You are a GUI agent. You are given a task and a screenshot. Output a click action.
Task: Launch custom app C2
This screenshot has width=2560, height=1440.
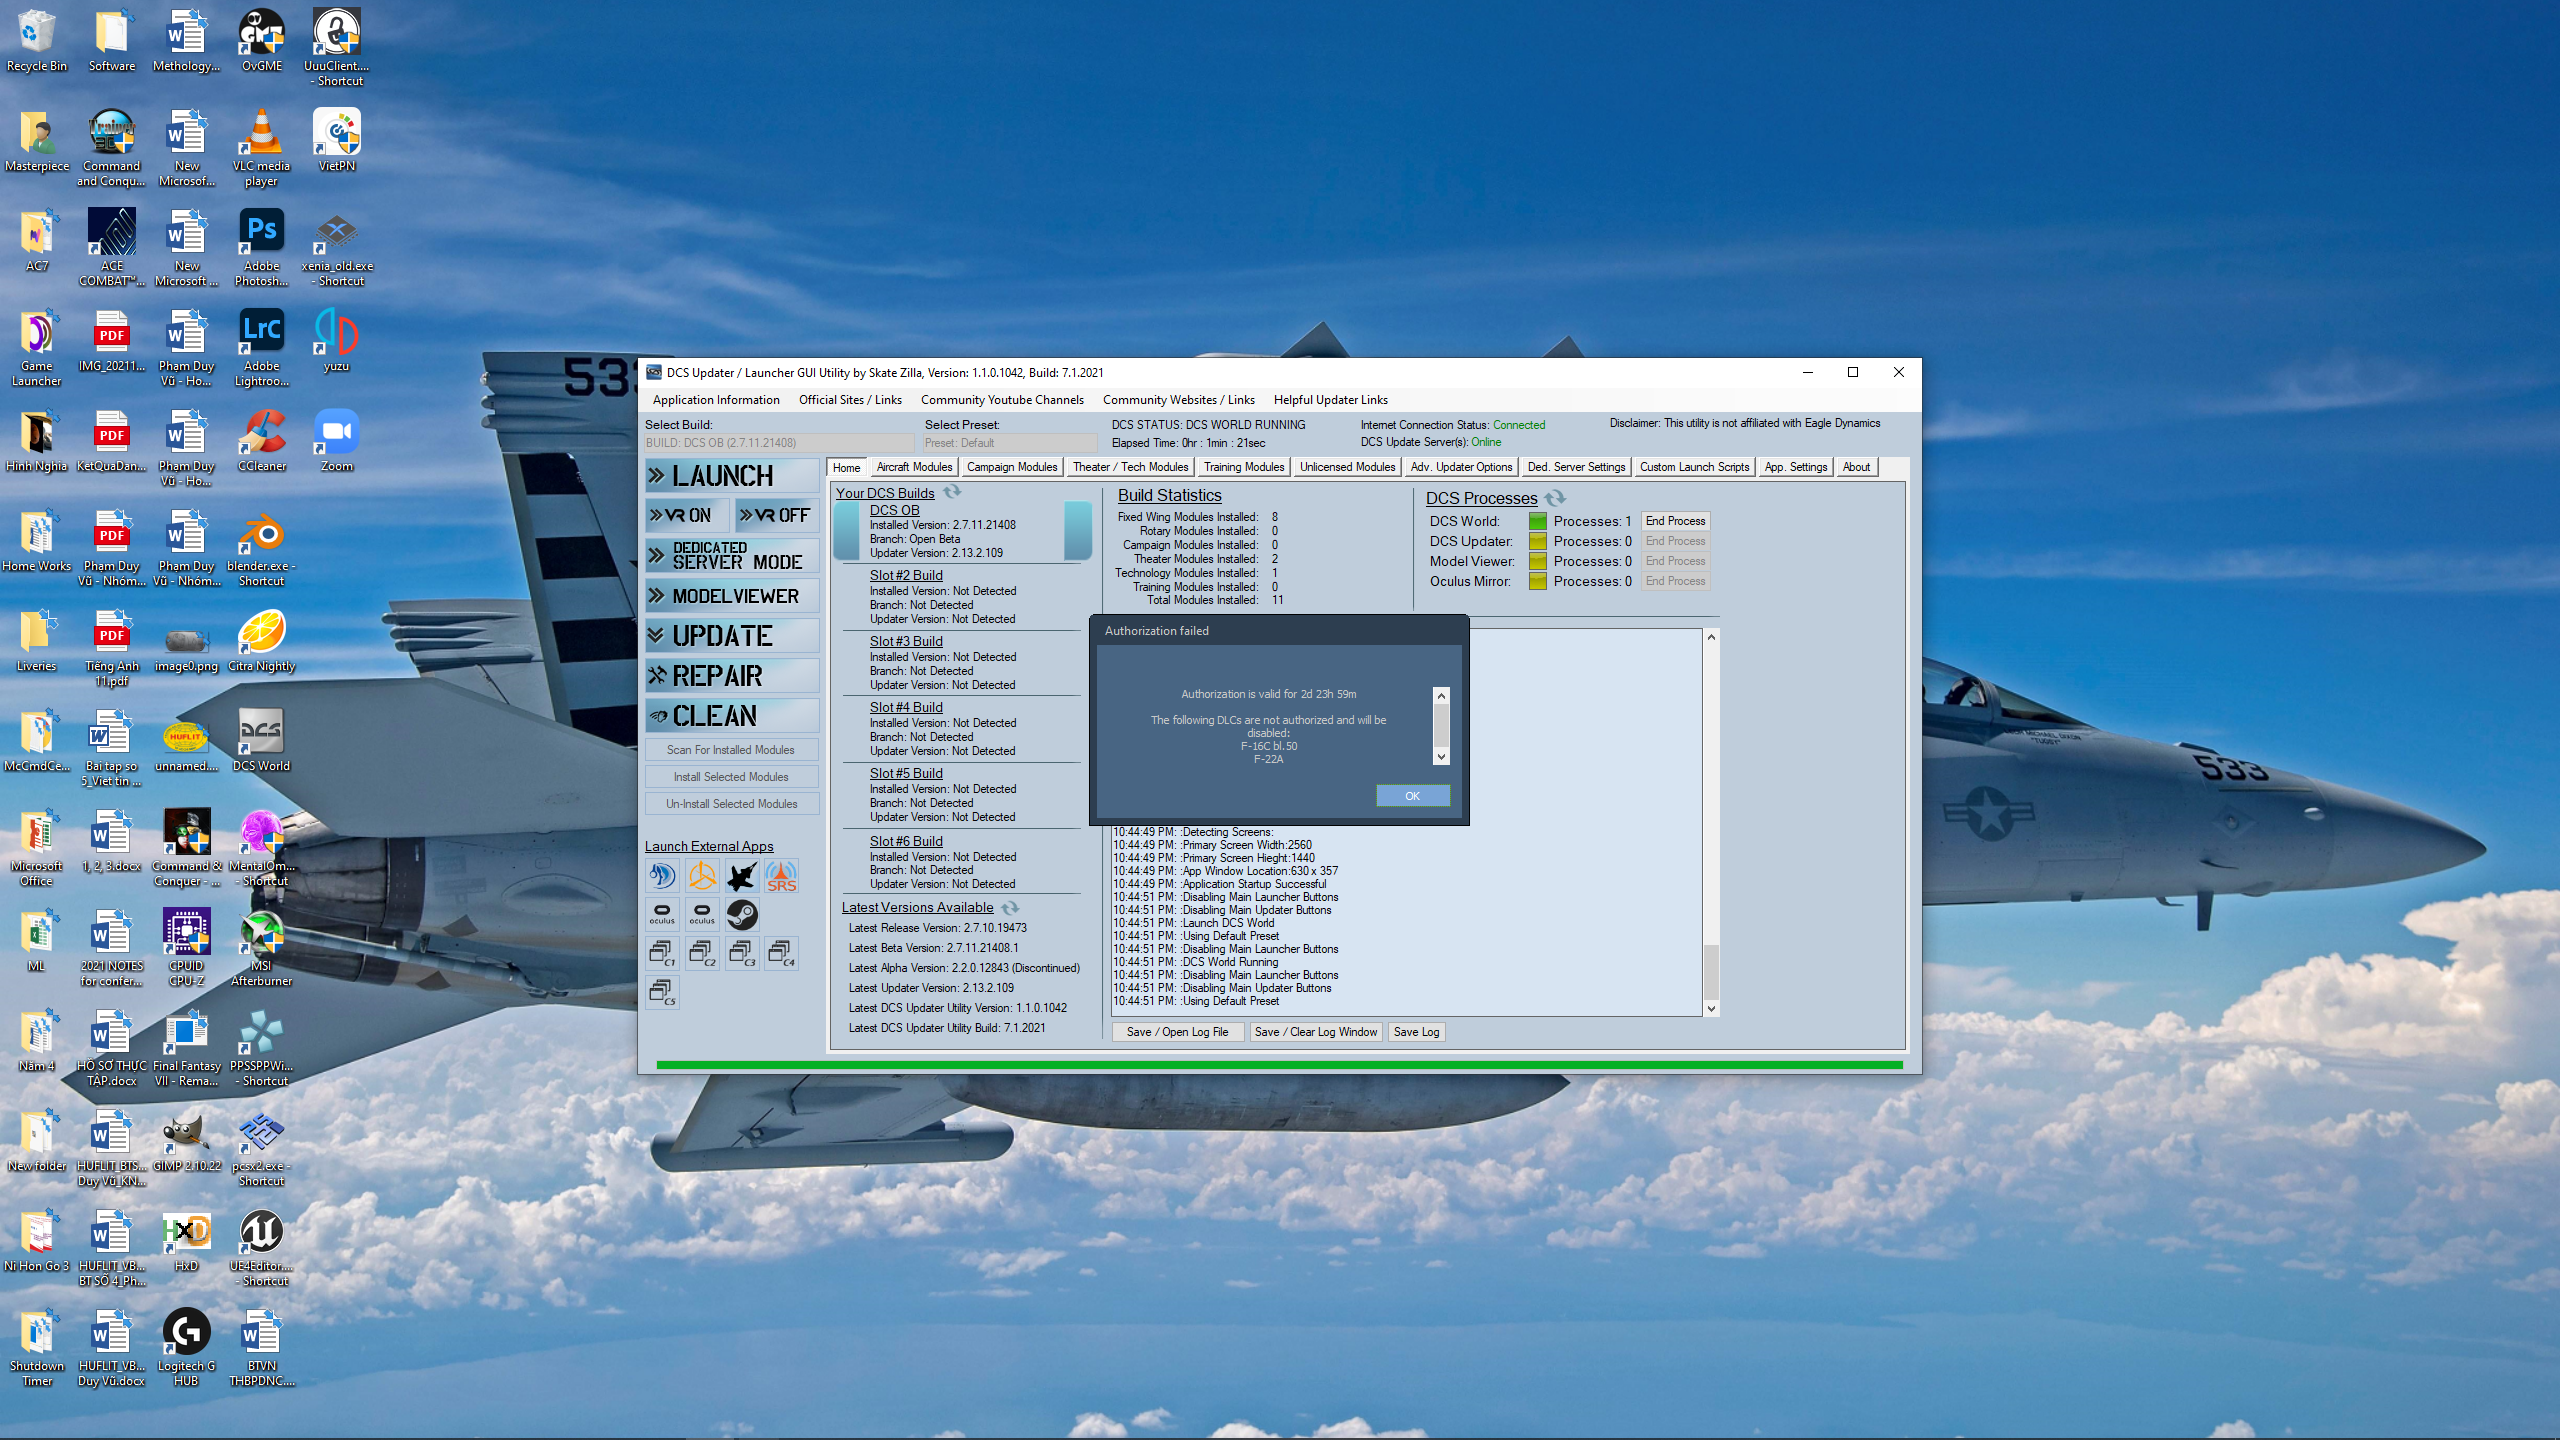click(702, 953)
